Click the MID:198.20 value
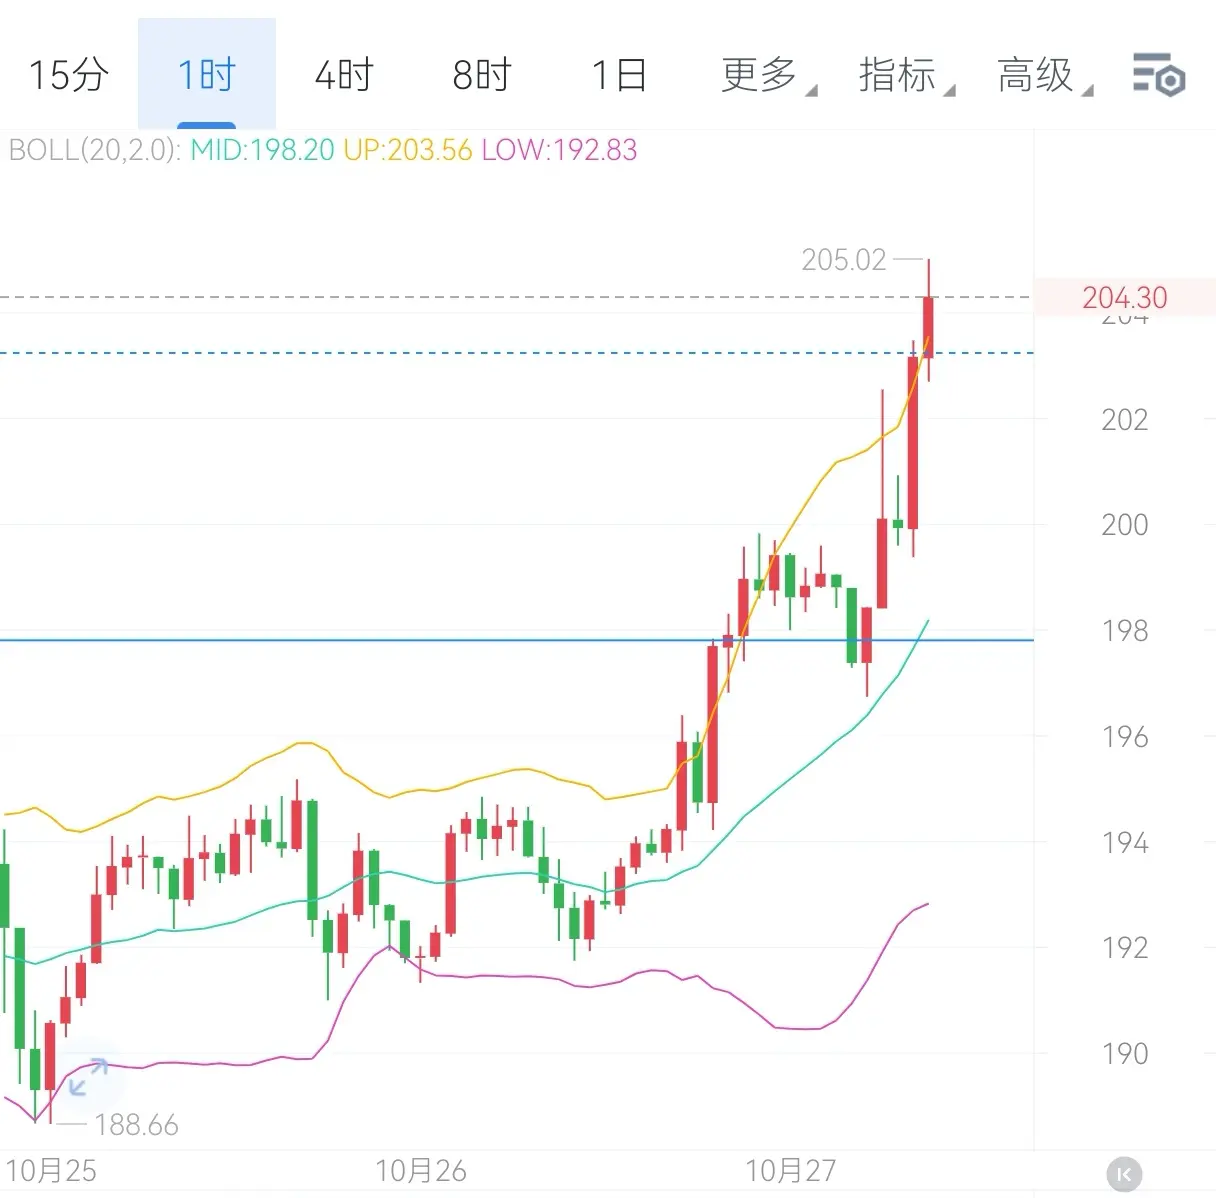 [x=262, y=150]
